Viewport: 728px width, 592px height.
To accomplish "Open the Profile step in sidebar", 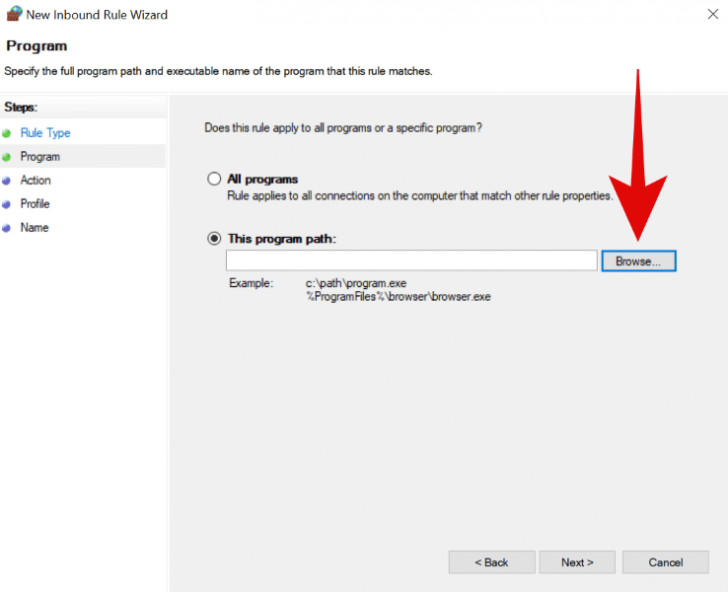I will click(35, 204).
